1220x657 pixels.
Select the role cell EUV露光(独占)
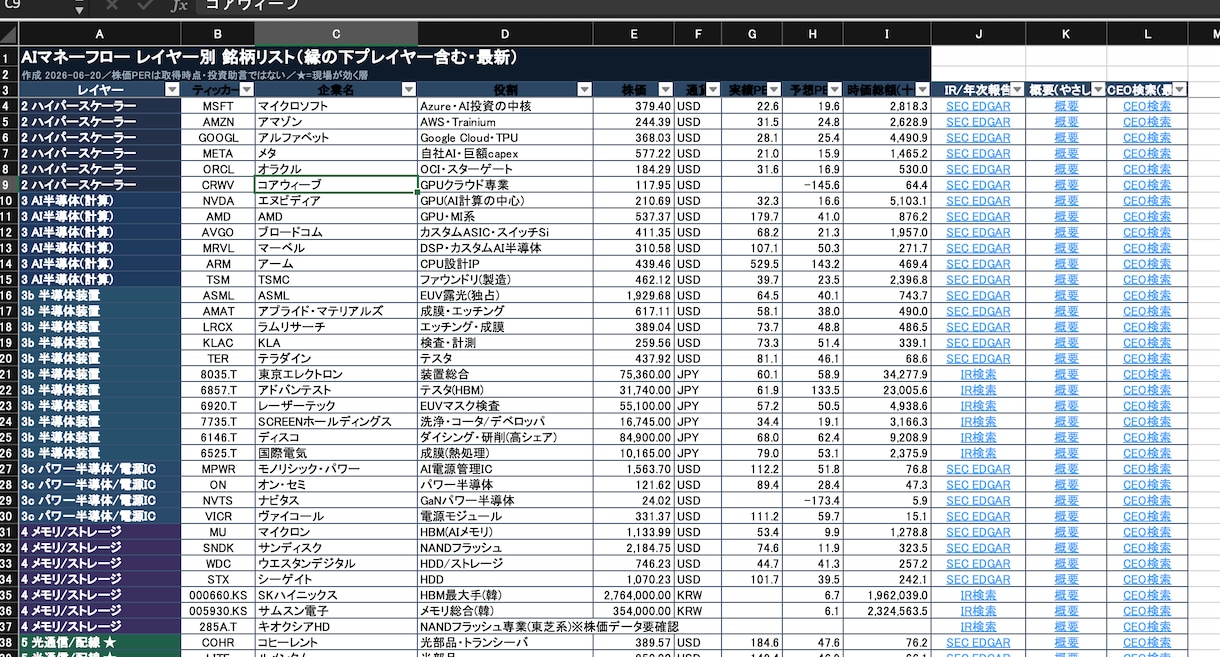coord(505,296)
